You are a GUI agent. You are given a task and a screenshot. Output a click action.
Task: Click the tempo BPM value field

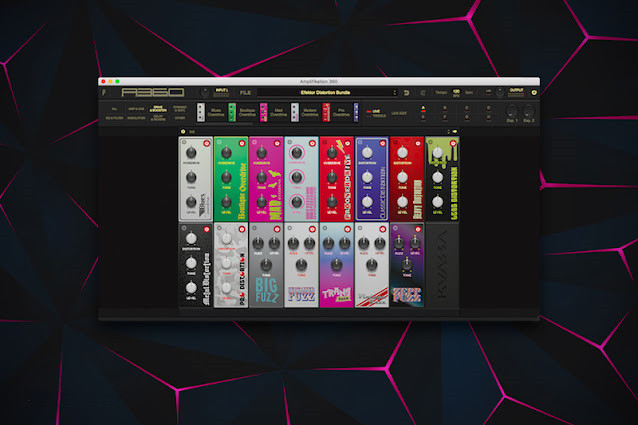click(456, 93)
